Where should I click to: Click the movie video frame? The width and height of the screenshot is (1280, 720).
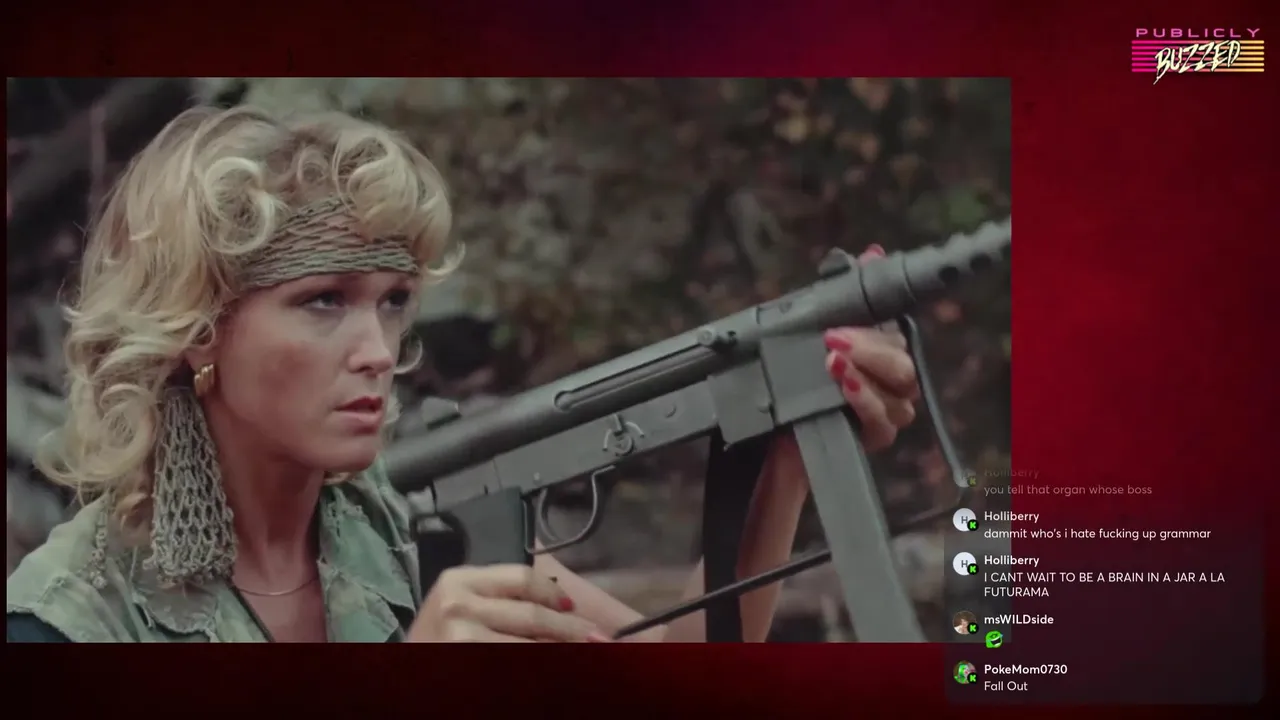[508, 360]
